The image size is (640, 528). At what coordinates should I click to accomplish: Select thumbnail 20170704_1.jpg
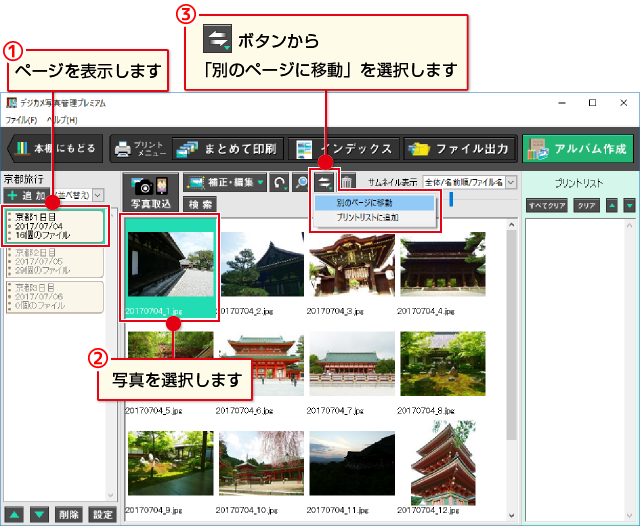coord(170,264)
